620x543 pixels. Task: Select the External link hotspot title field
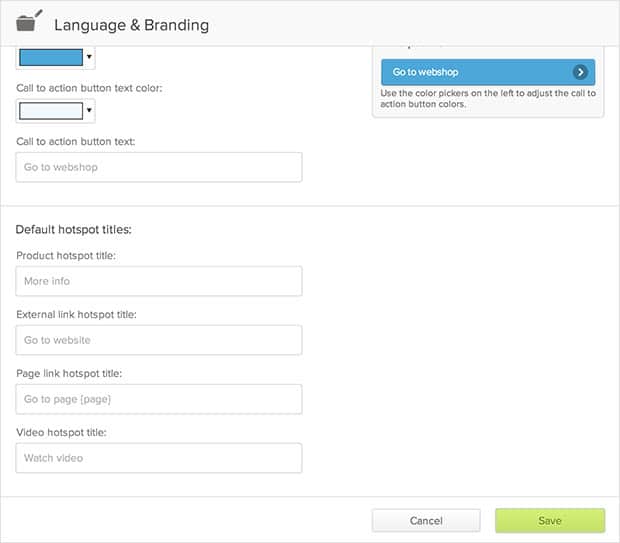[x=159, y=340]
